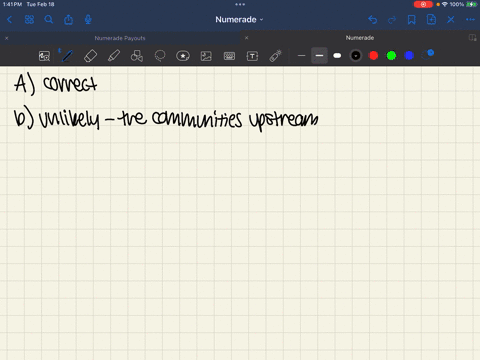480x360 pixels.
Task: Pick the blue color swatch
Action: [409, 56]
